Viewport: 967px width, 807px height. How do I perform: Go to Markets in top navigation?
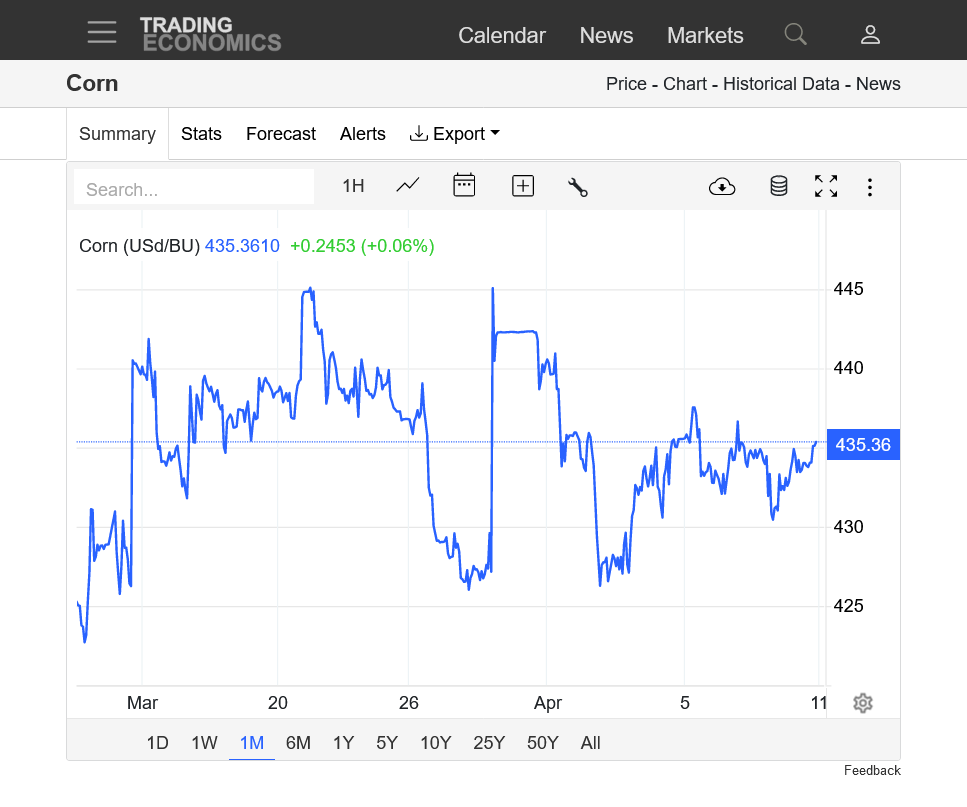[705, 35]
